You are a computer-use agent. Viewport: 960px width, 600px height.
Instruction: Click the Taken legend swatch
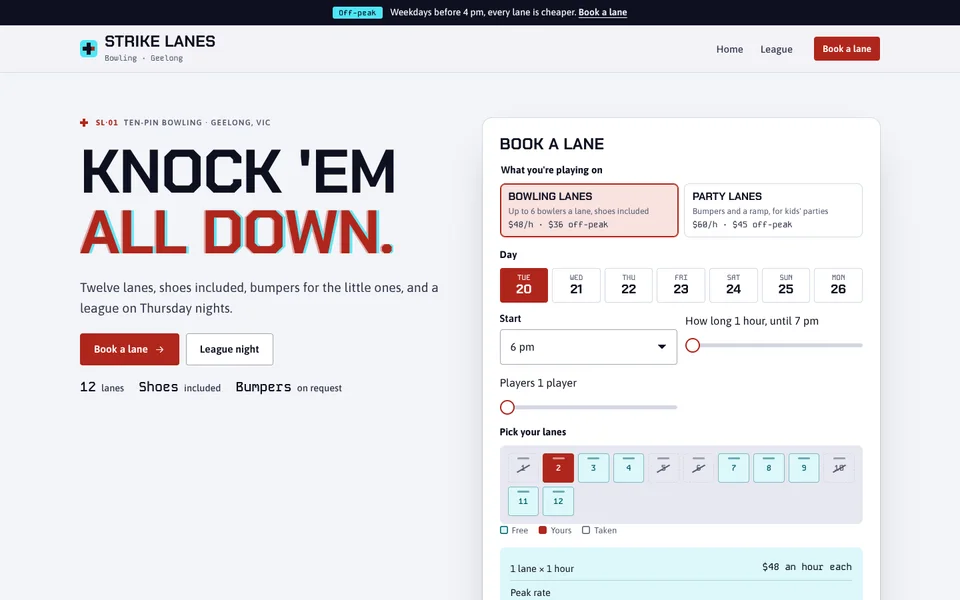tap(586, 530)
